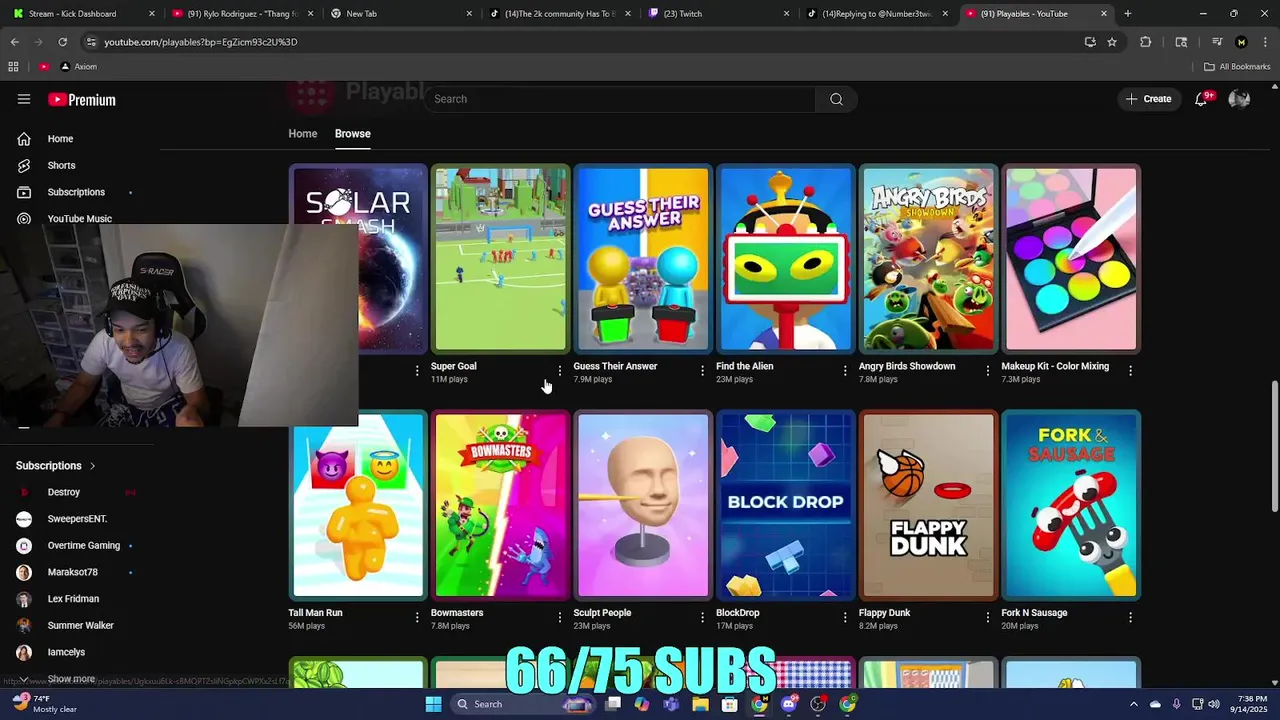Open the YouTube hamburger guide menu
Screen dimensions: 1280x720
coord(24,99)
